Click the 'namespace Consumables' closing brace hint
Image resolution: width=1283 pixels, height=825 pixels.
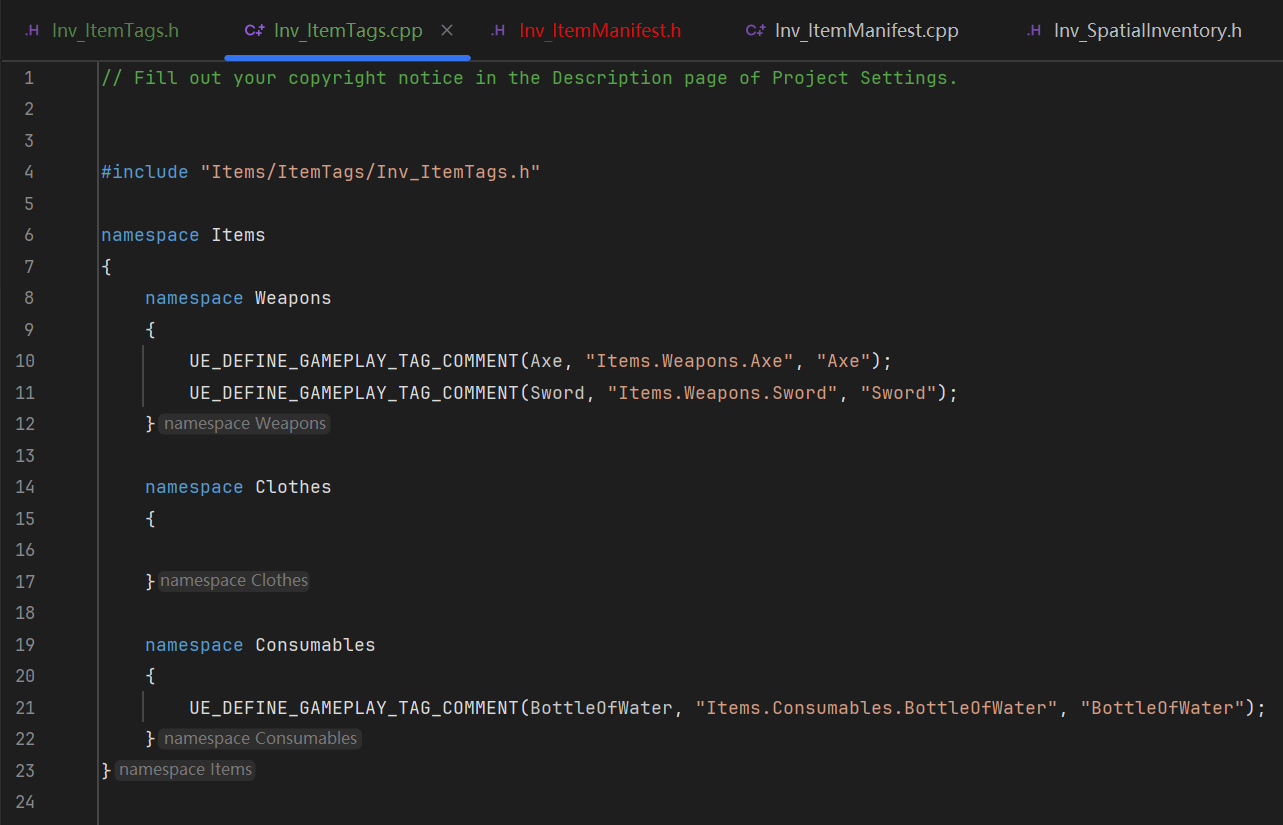pos(260,739)
